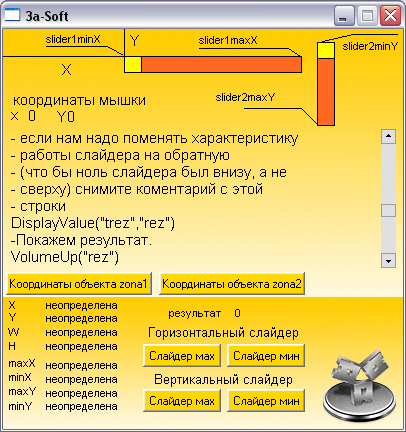Click the text scrollbar up arrow
Viewport: 406px width, 432px height.
point(388,136)
